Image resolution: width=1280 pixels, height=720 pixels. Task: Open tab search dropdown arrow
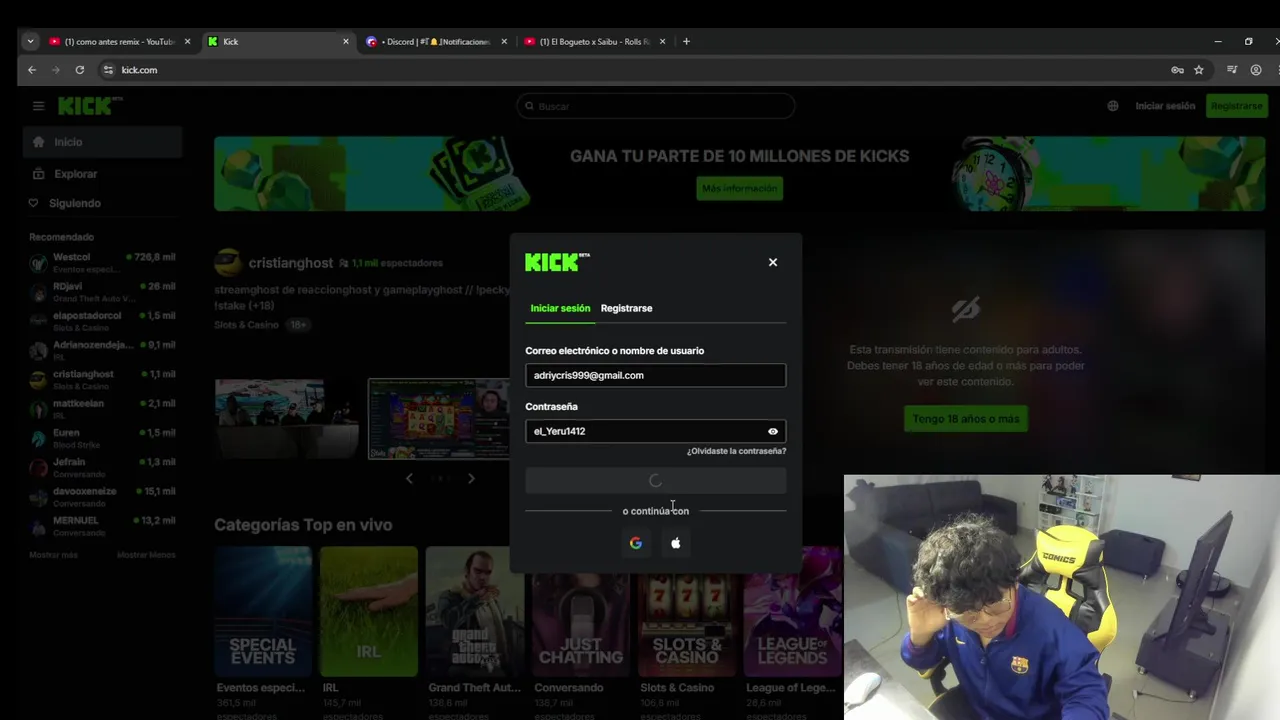coord(31,41)
